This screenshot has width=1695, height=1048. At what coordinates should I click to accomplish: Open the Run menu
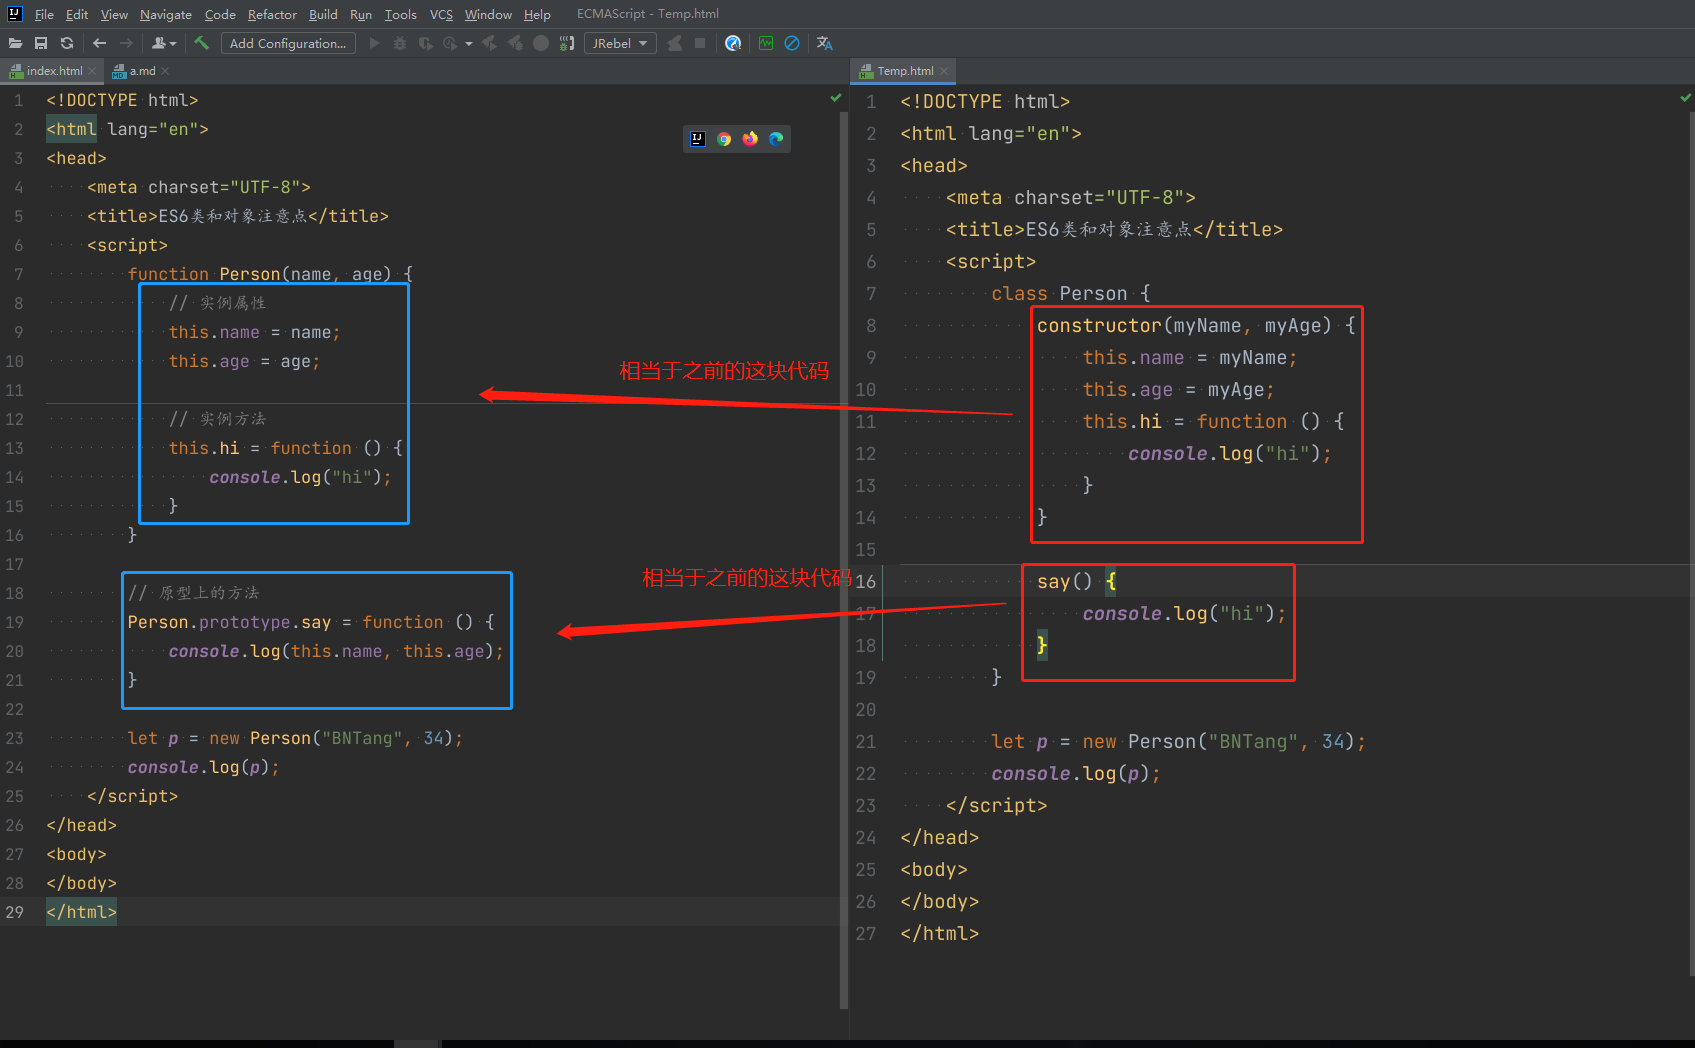361,14
